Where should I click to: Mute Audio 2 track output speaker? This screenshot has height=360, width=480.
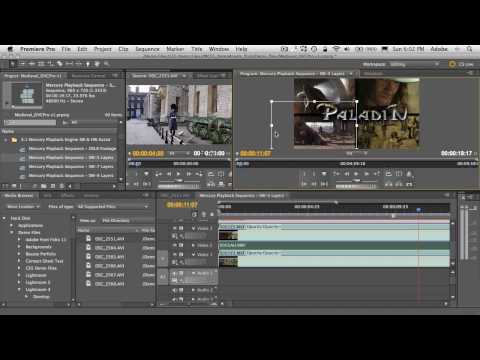[x=174, y=290]
